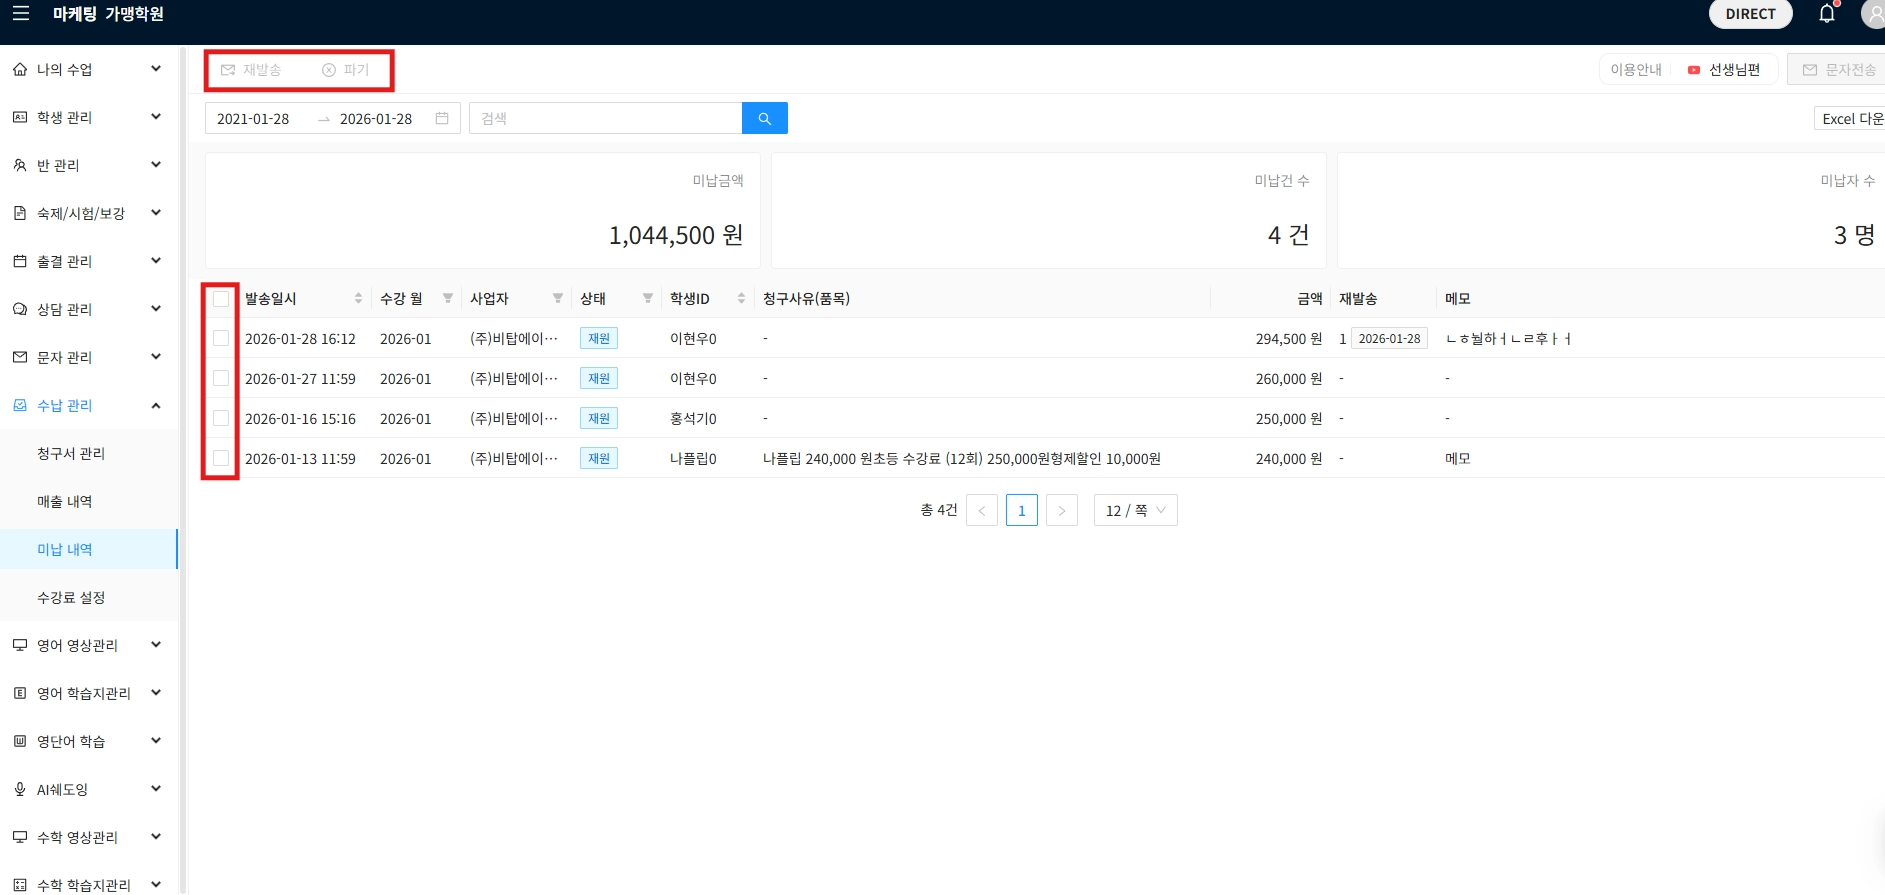Filter the 상태 column
1885x895 pixels.
coord(648,298)
